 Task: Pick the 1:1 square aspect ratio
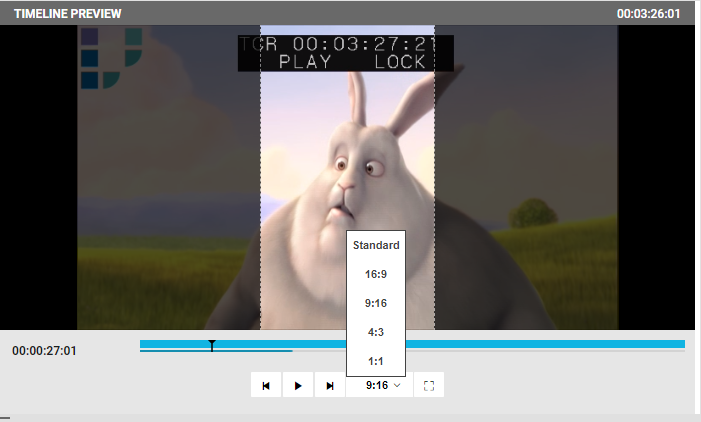[x=376, y=361]
